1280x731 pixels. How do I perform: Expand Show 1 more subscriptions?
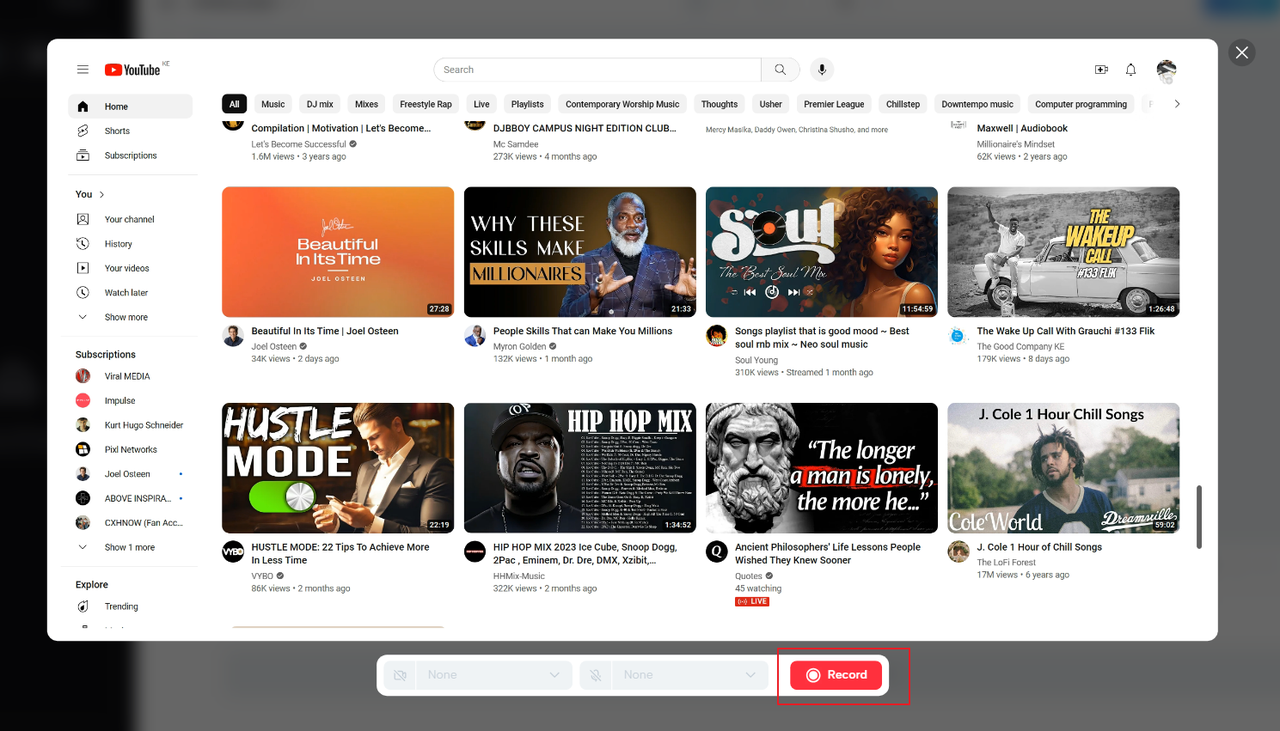point(130,548)
